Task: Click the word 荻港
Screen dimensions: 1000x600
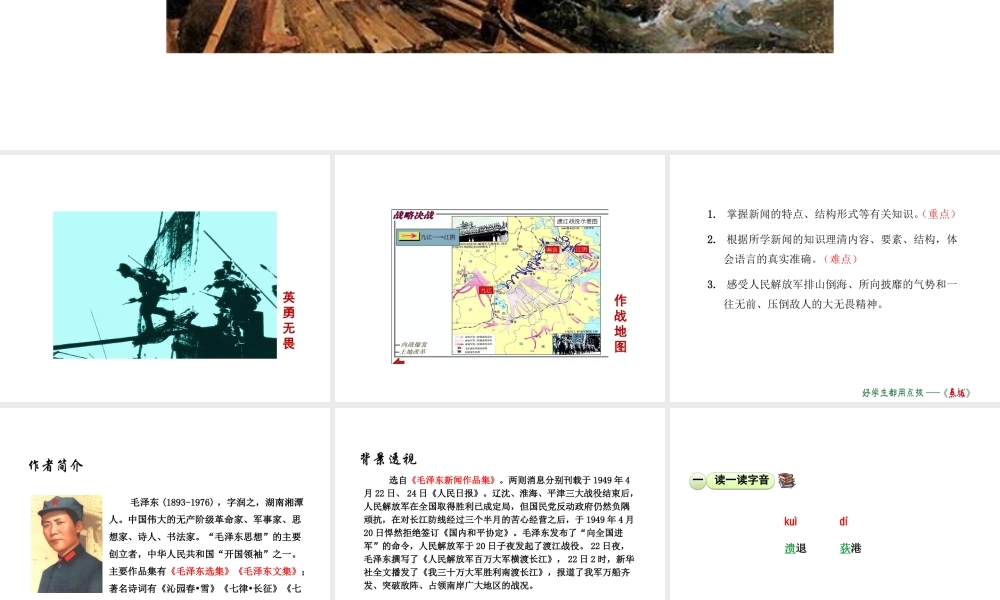Action: coord(850,548)
